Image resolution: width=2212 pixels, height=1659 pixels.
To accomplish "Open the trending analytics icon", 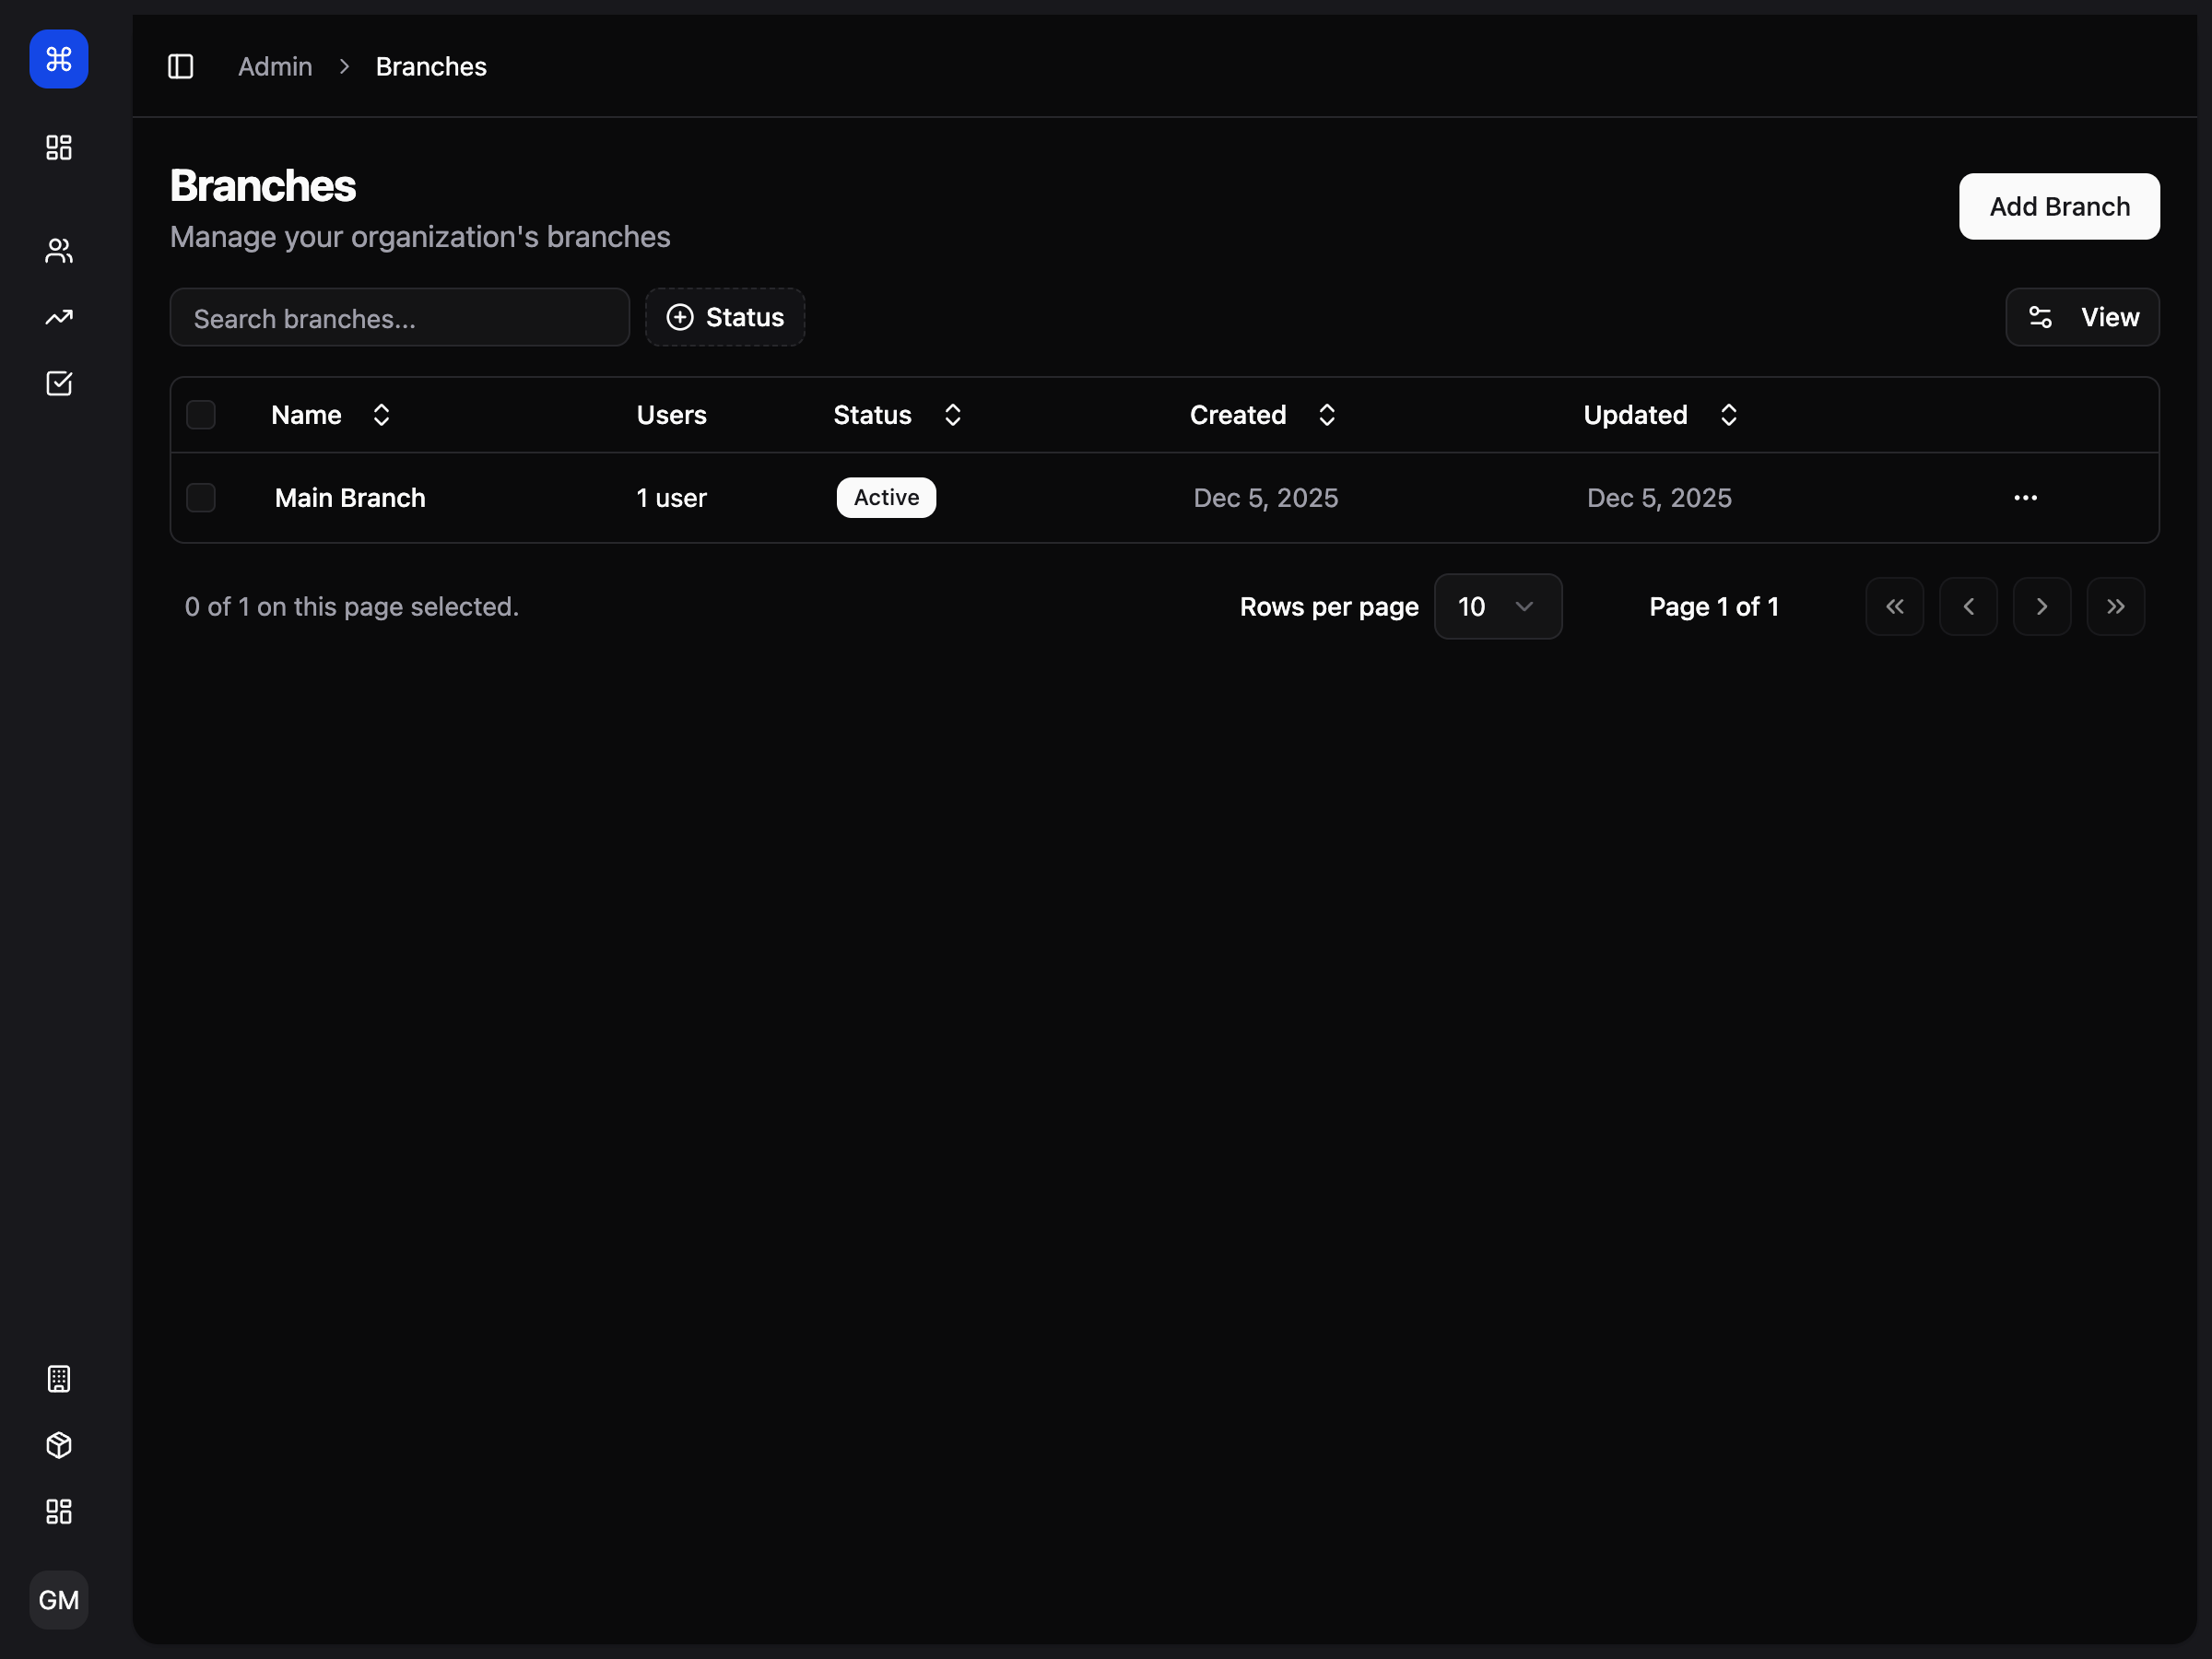I will point(58,317).
